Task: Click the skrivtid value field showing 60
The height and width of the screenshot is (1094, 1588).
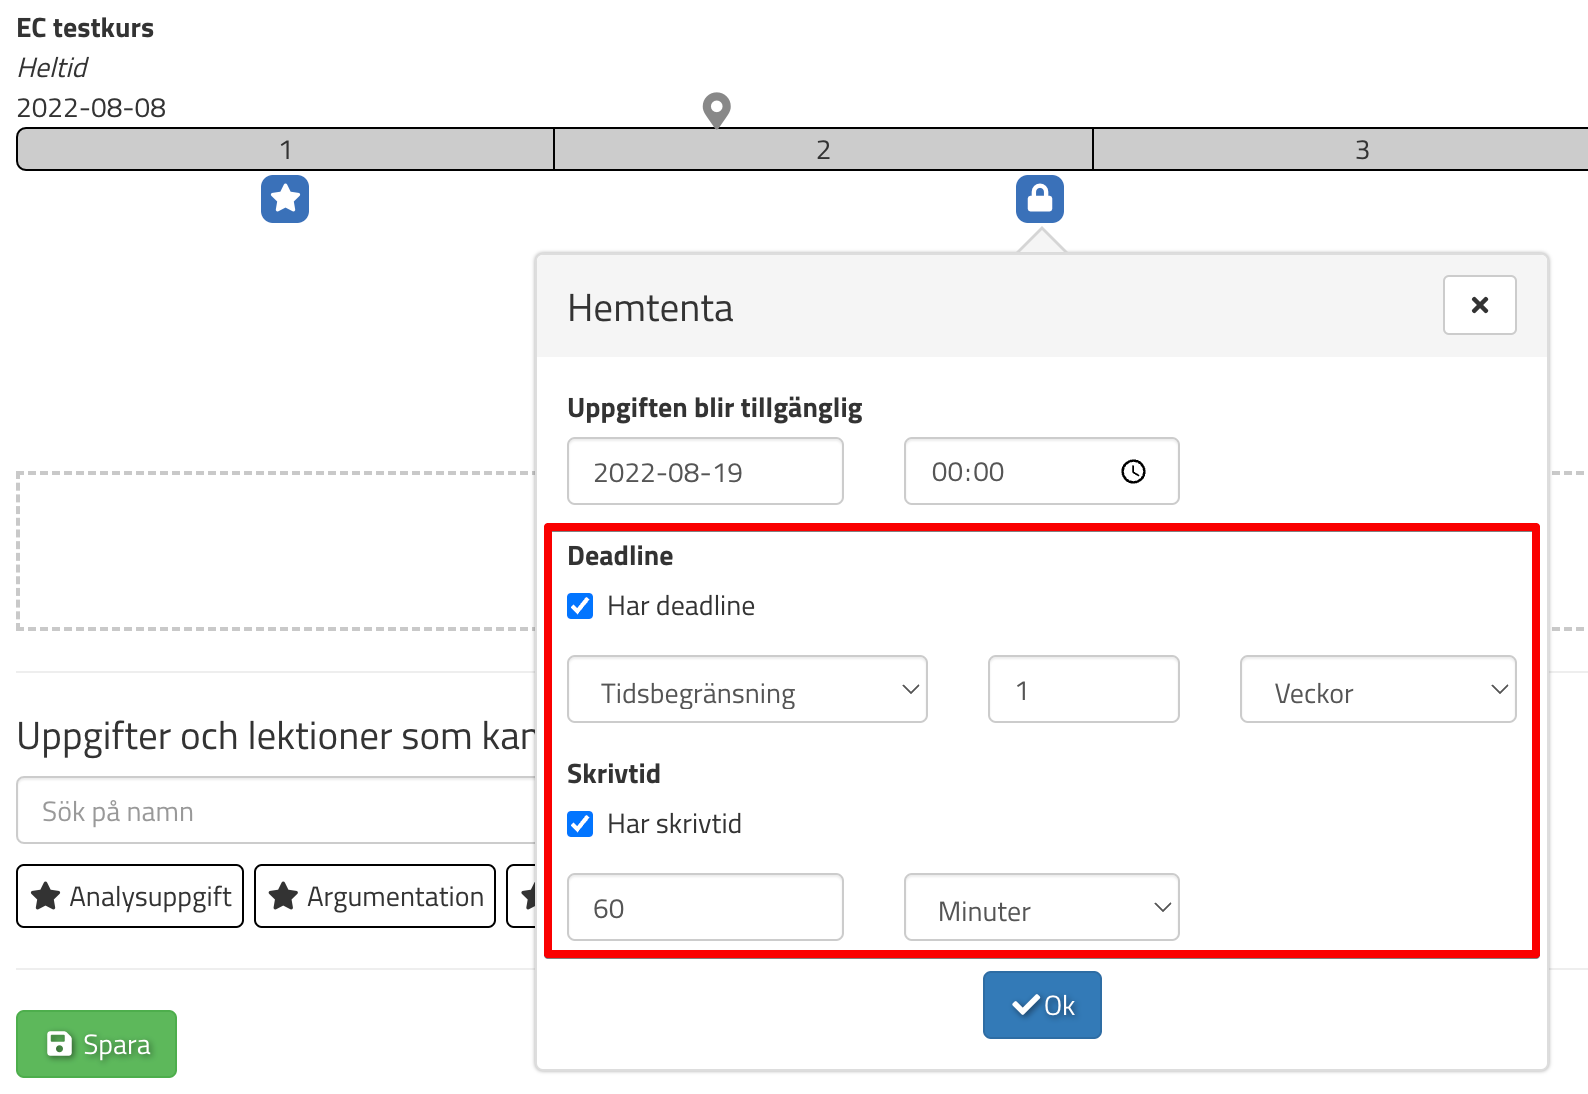Action: (705, 908)
